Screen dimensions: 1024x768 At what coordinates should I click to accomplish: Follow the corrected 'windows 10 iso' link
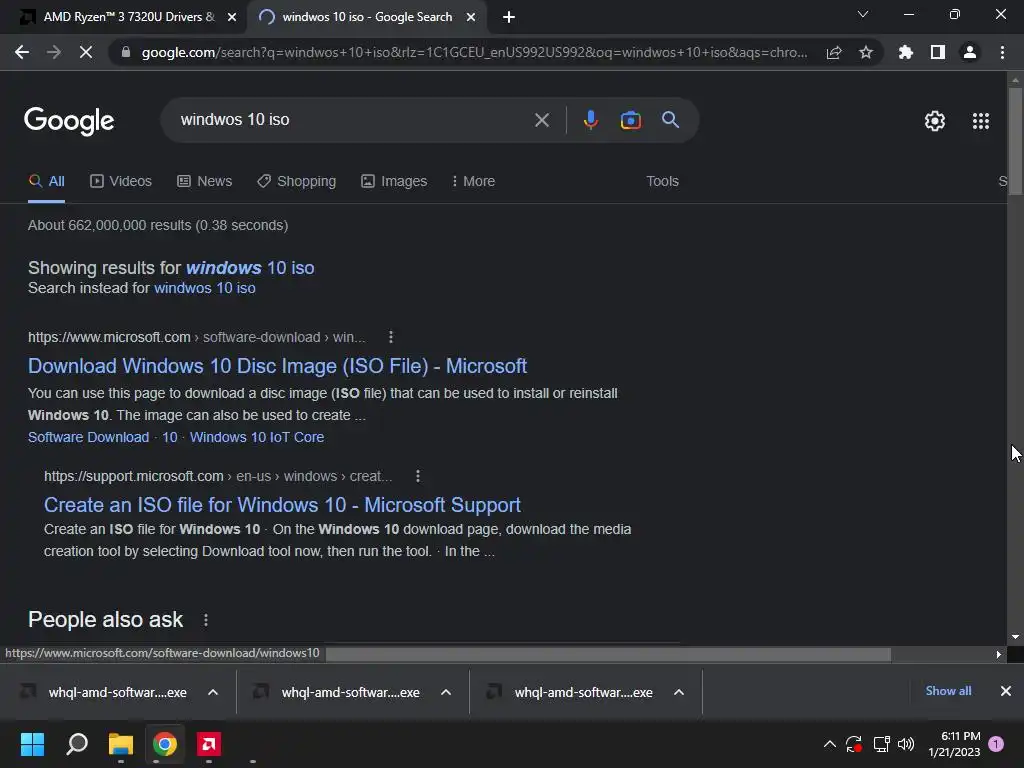point(250,268)
